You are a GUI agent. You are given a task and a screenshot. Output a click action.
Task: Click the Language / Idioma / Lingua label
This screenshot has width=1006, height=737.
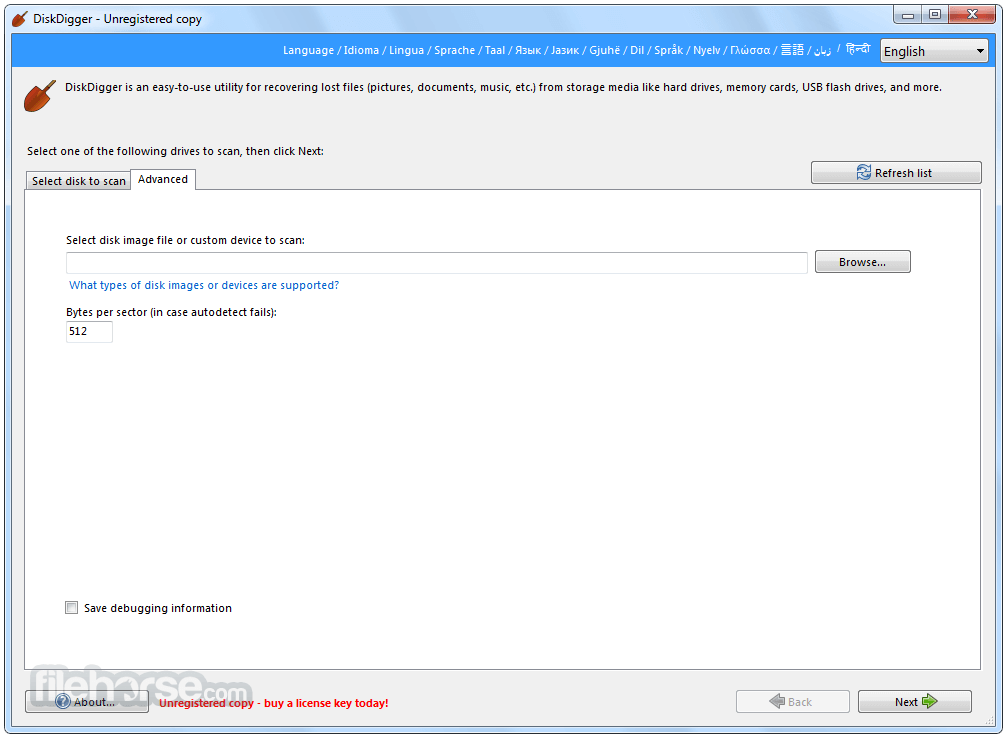(576, 50)
